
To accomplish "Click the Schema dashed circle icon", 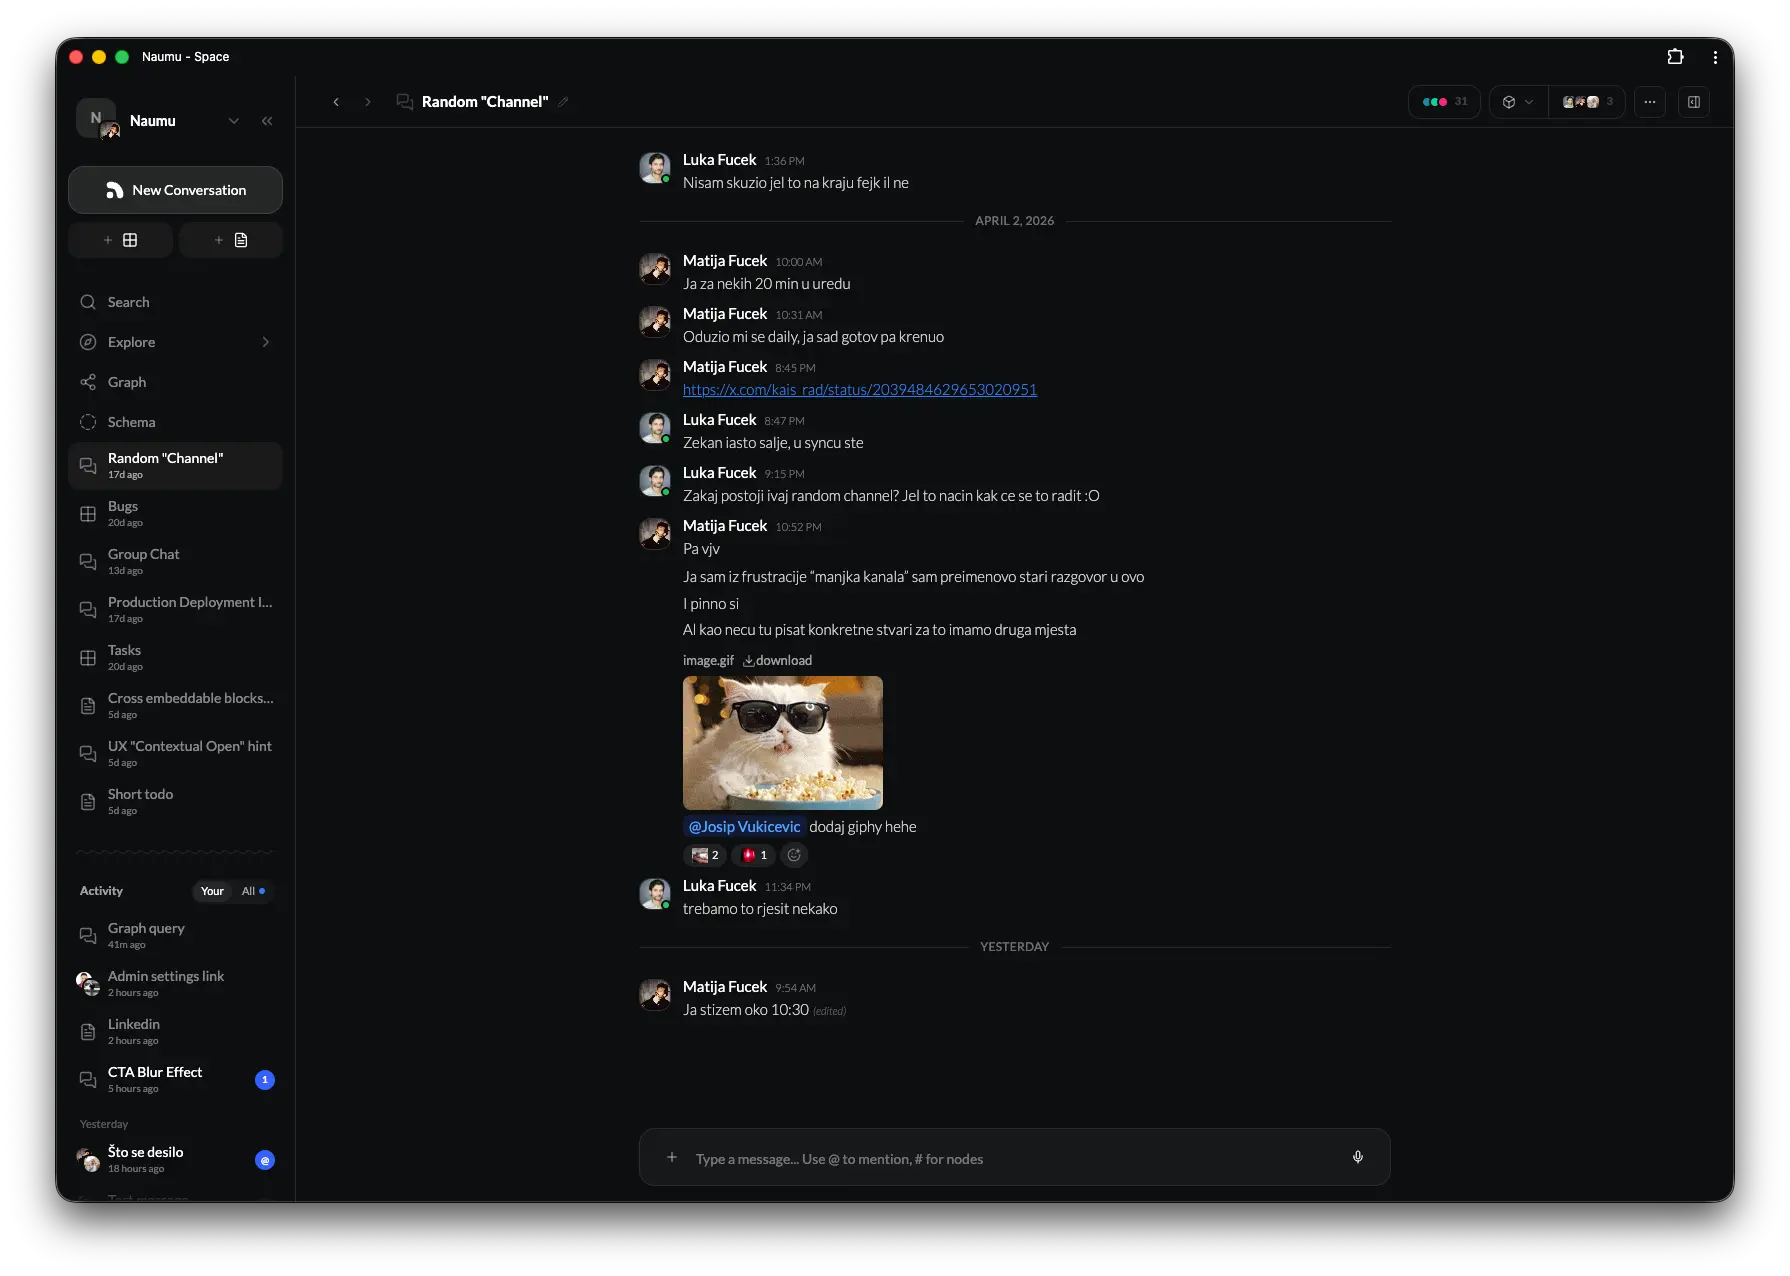I will pyautogui.click(x=88, y=422).
